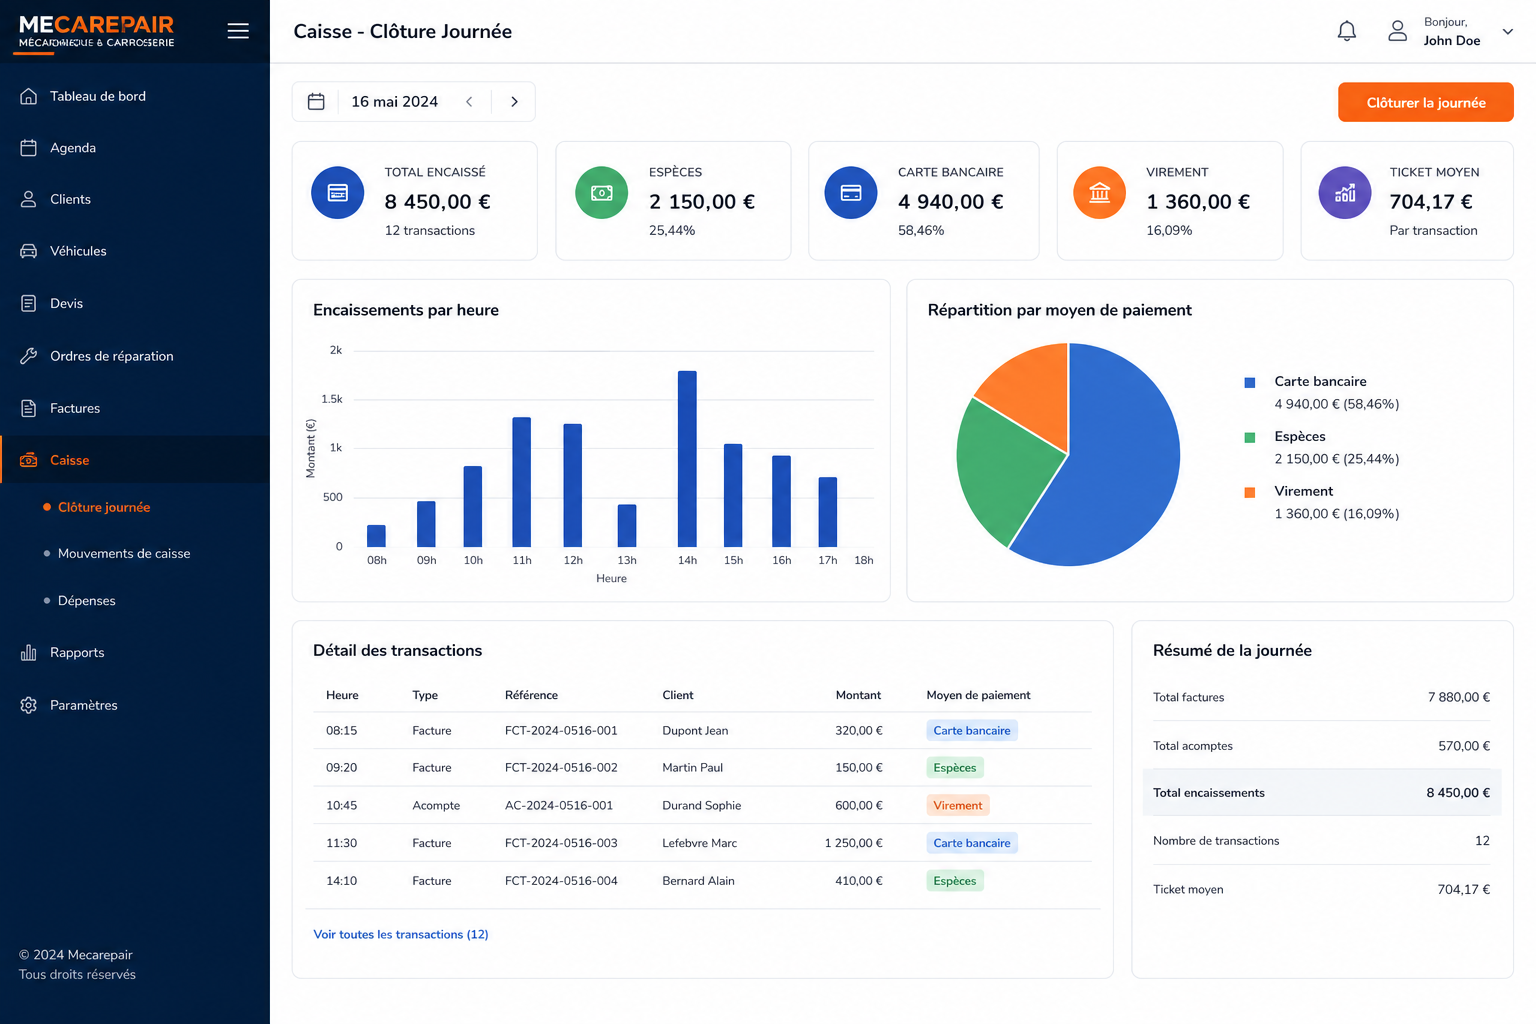Viewport: 1536px width, 1024px height.
Task: Click the Total encaissements summary row
Action: tap(1322, 792)
